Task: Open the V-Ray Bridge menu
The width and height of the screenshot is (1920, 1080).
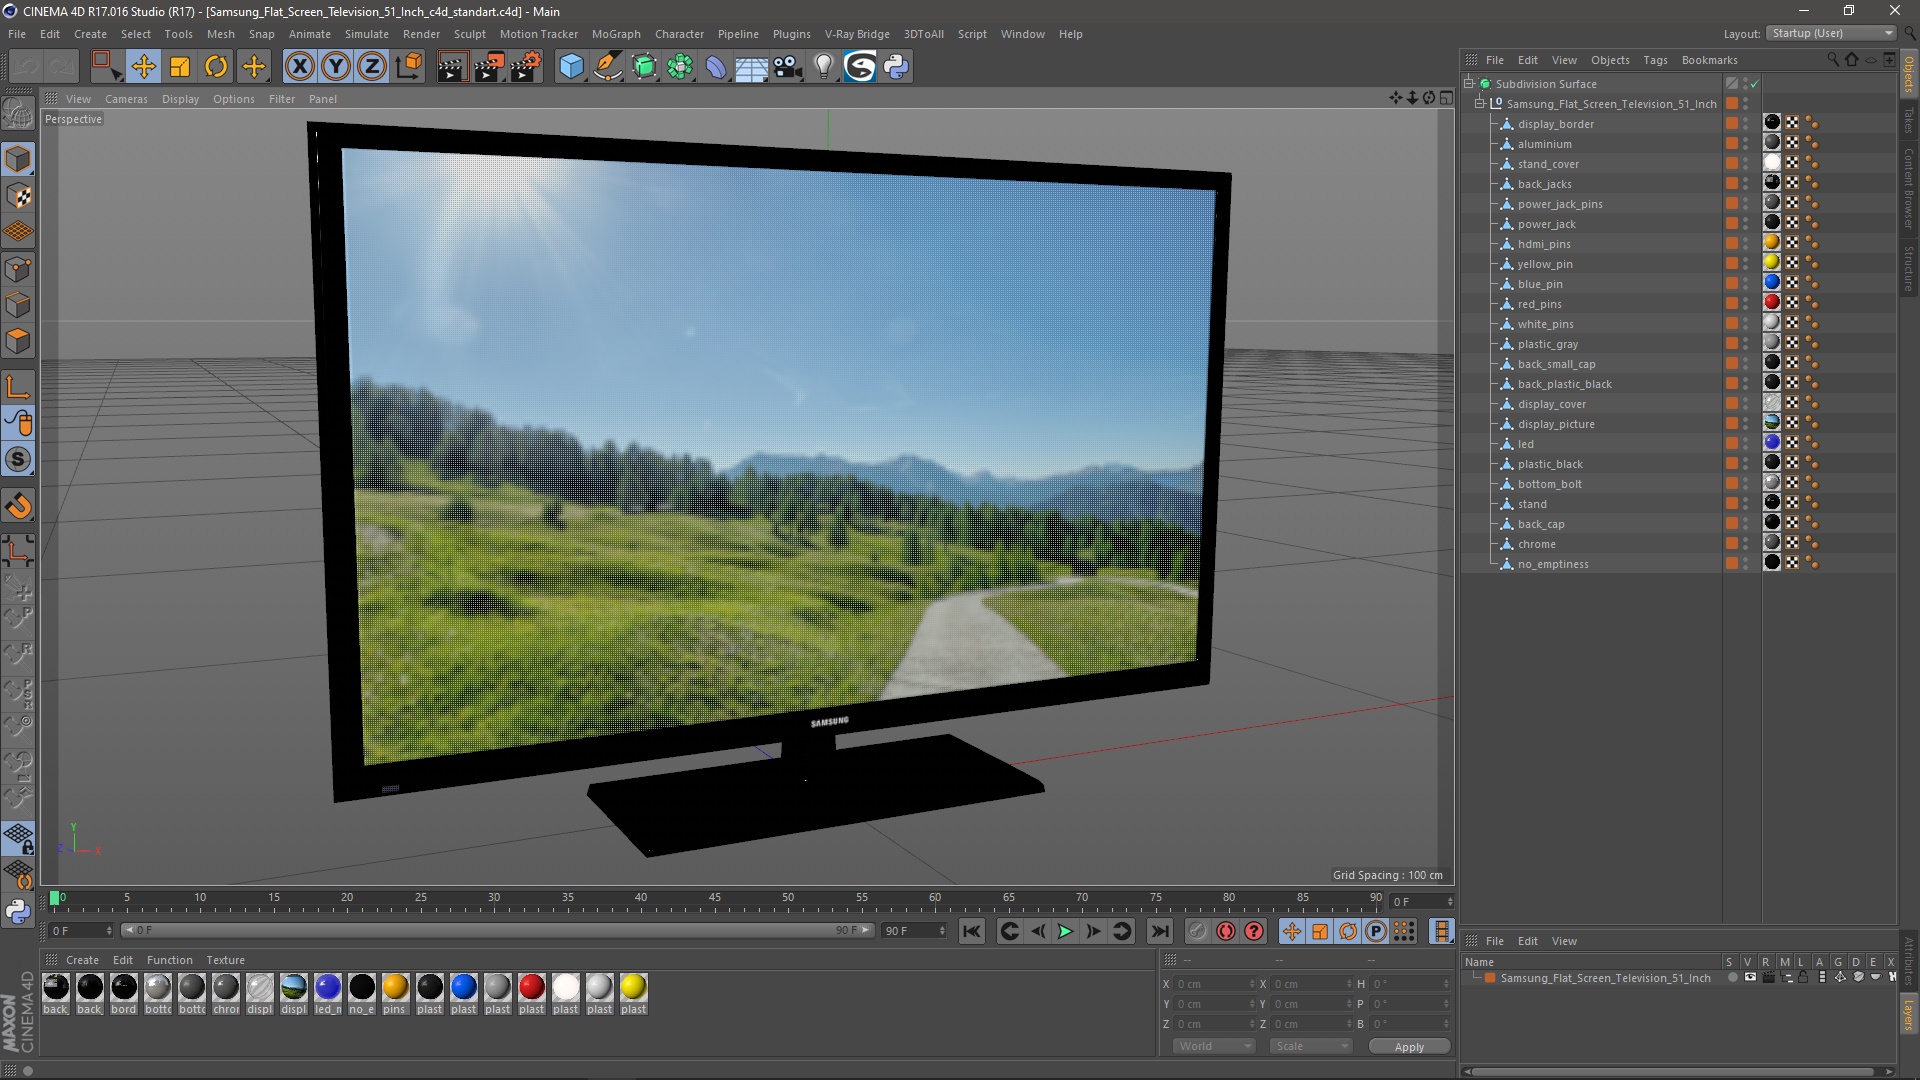Action: pos(857,34)
